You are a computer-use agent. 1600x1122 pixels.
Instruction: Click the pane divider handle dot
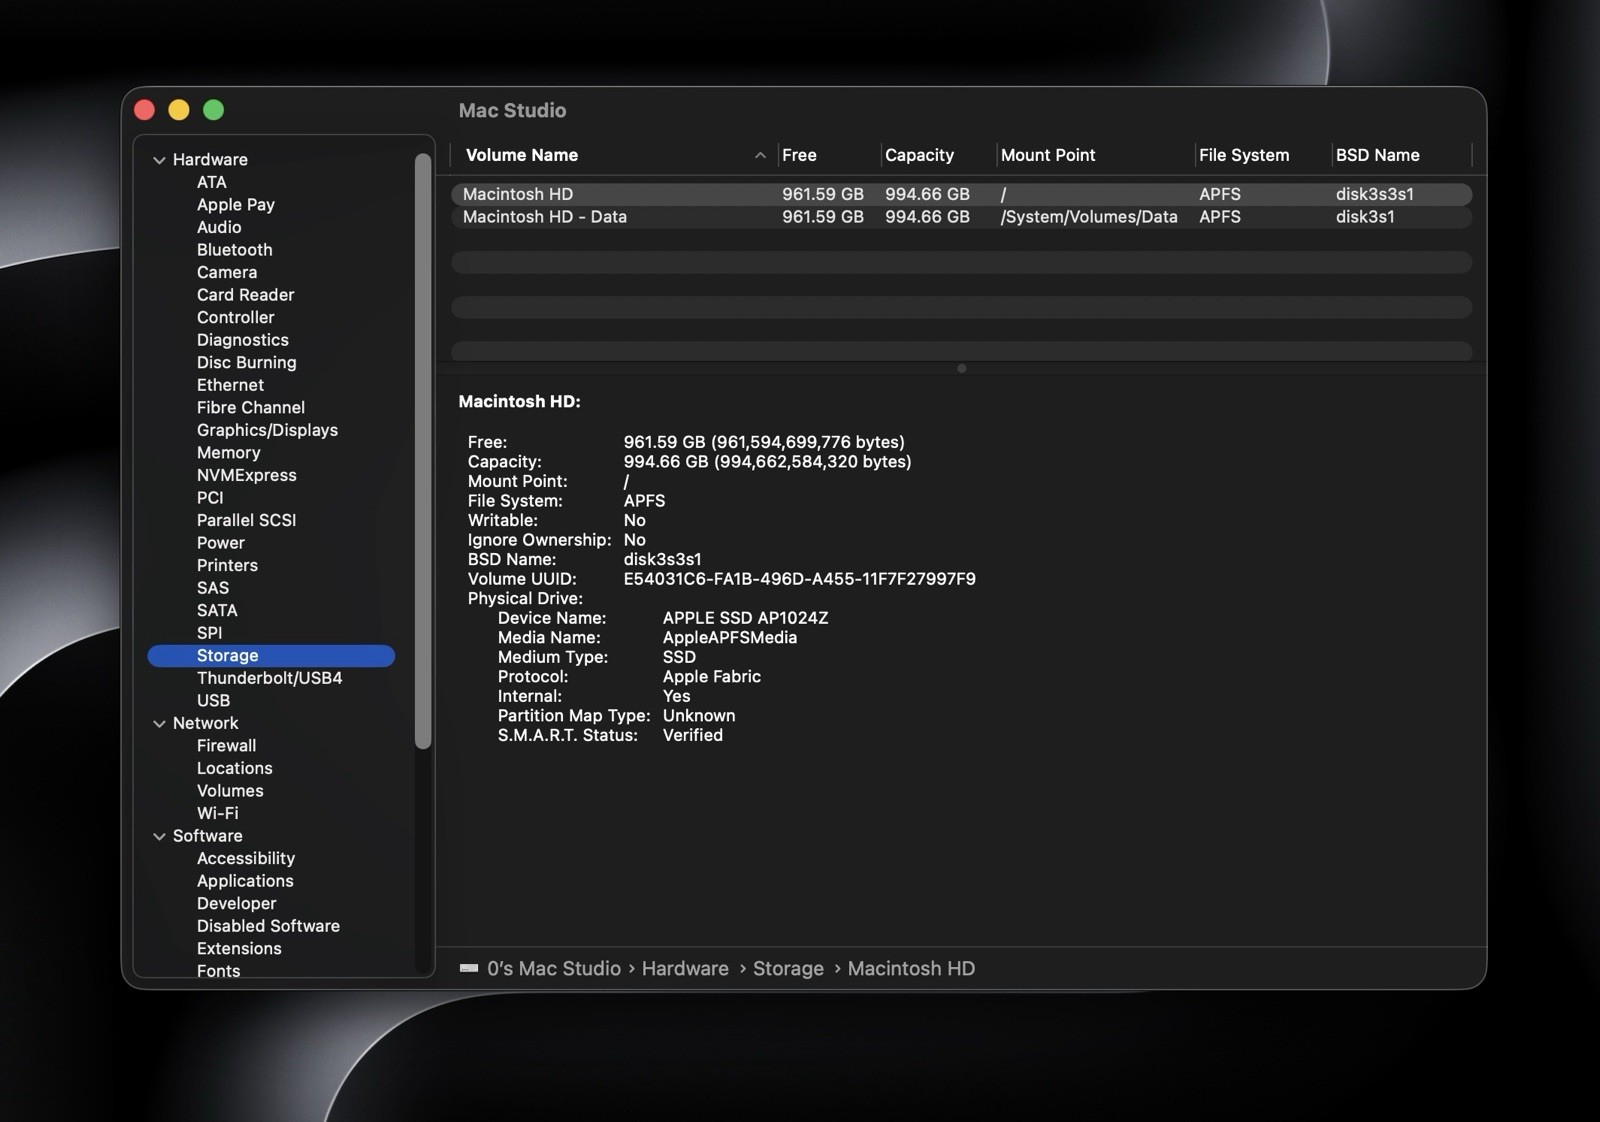pyautogui.click(x=961, y=369)
